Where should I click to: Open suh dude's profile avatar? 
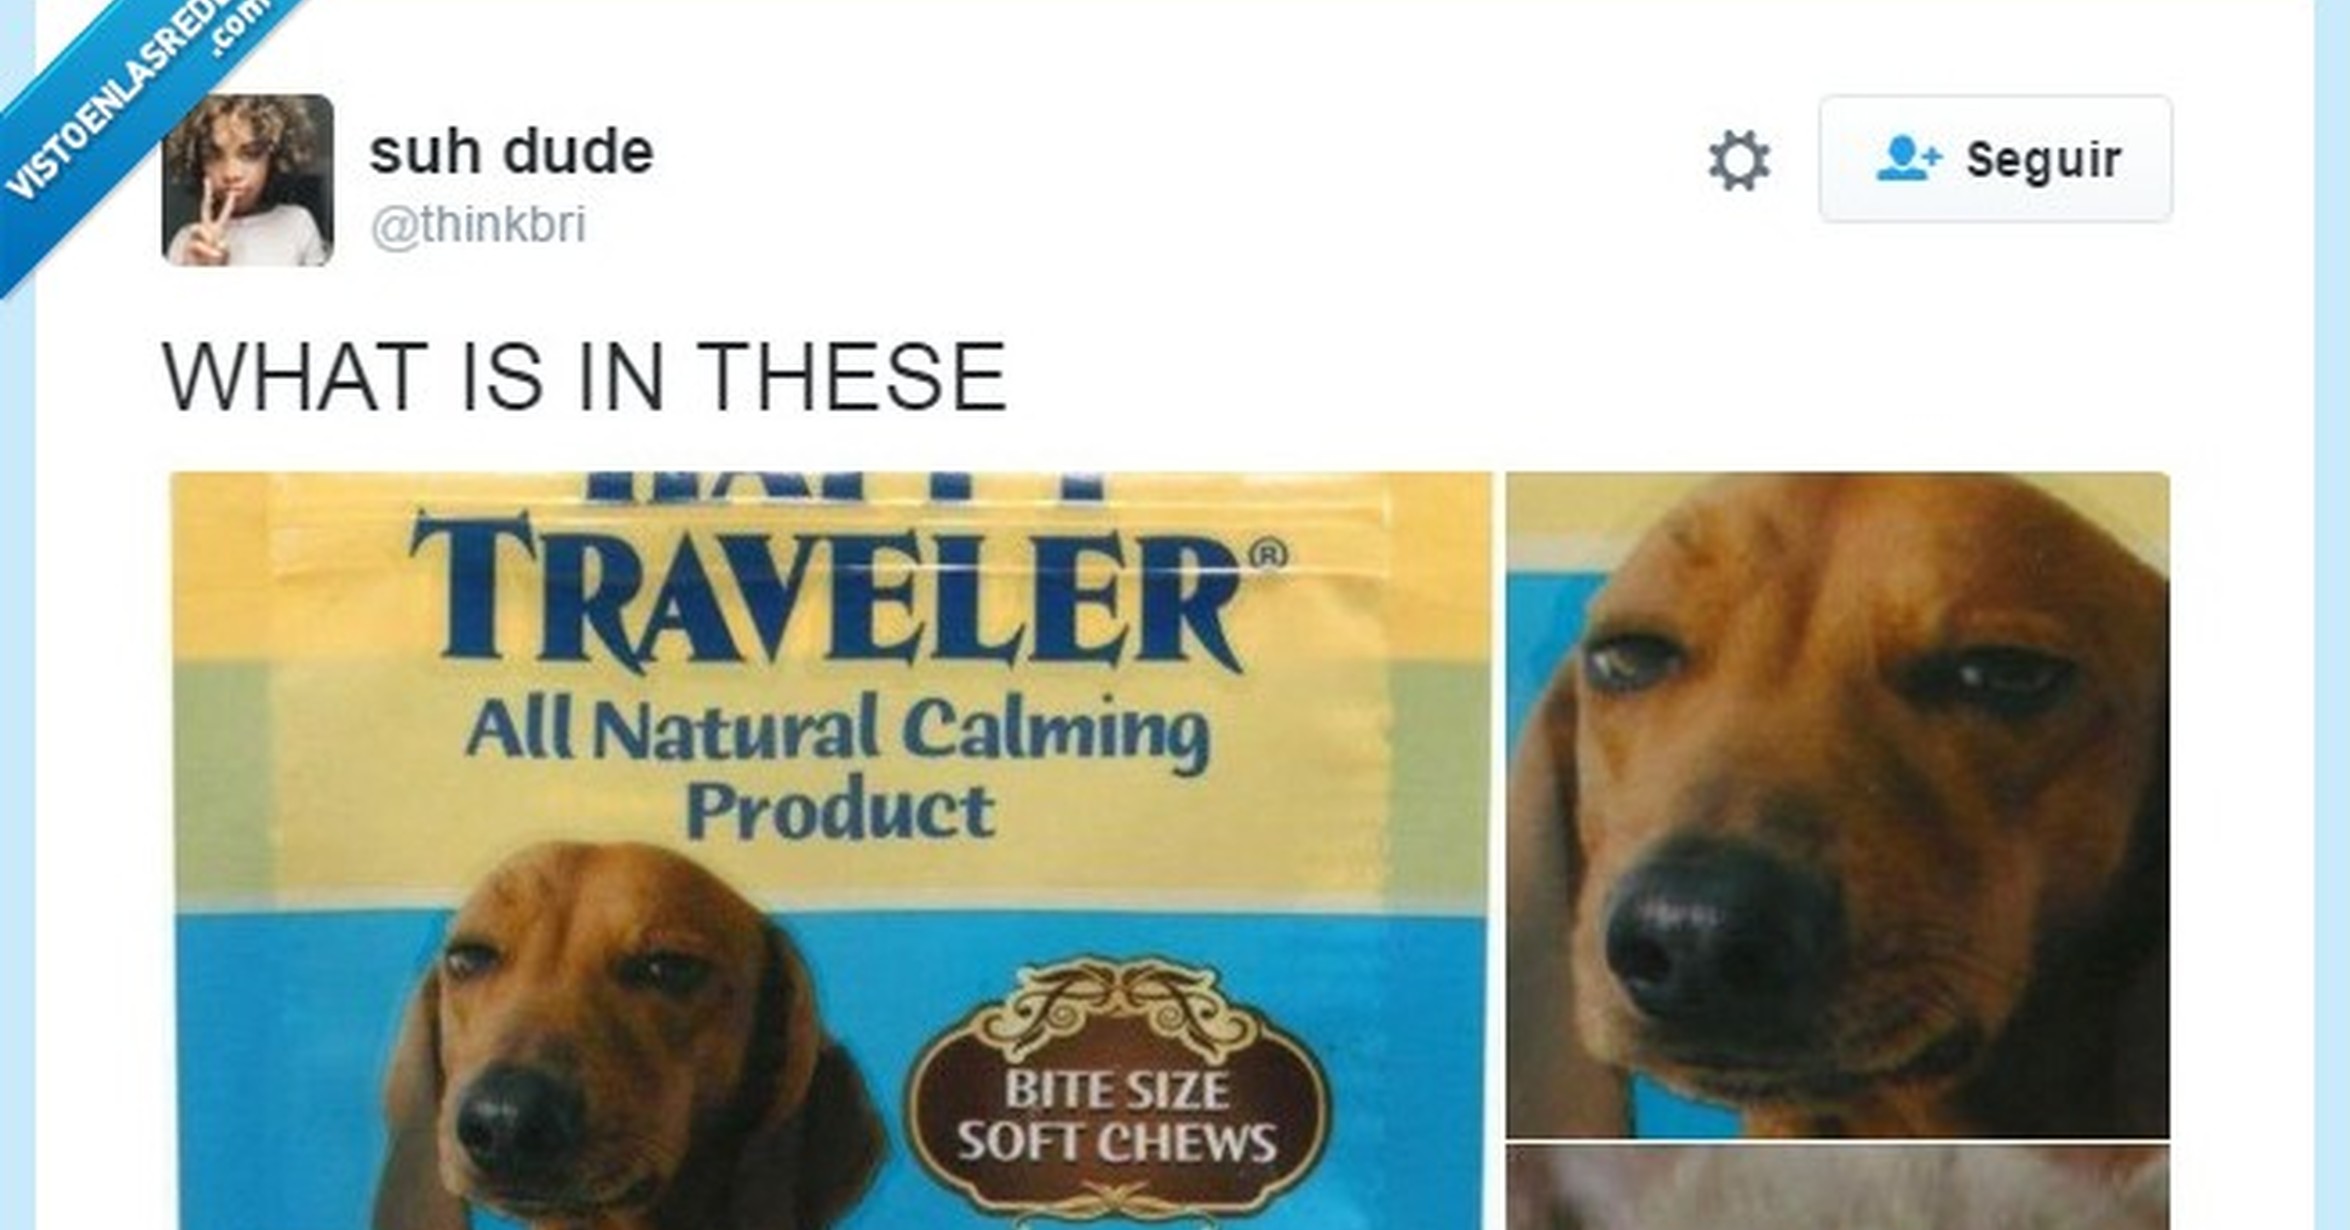click(248, 180)
